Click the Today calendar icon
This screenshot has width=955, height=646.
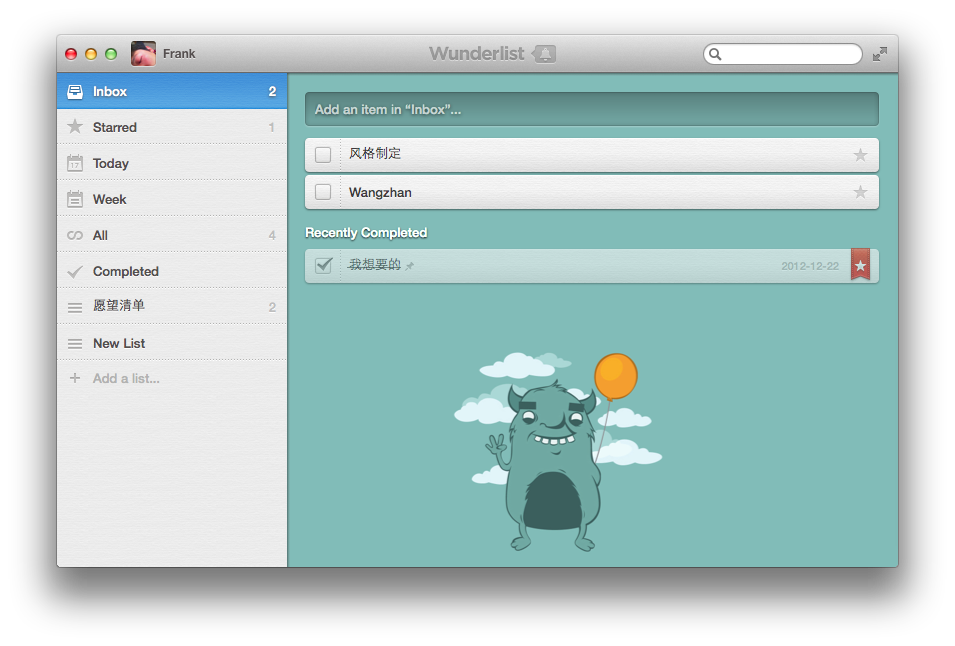[x=75, y=163]
